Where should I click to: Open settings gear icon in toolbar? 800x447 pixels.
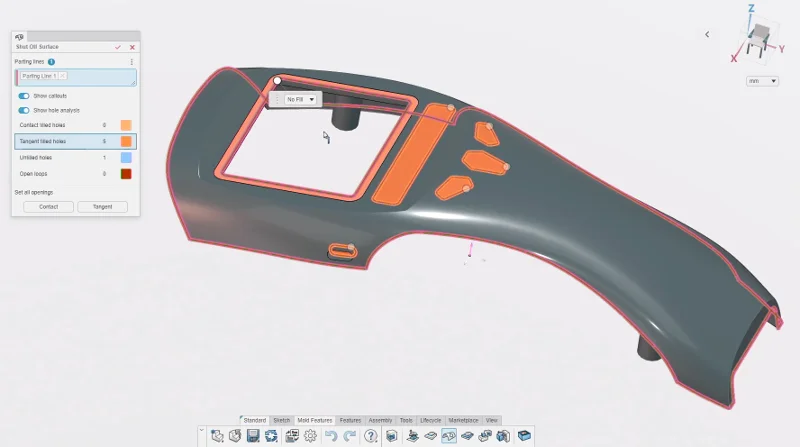click(310, 436)
